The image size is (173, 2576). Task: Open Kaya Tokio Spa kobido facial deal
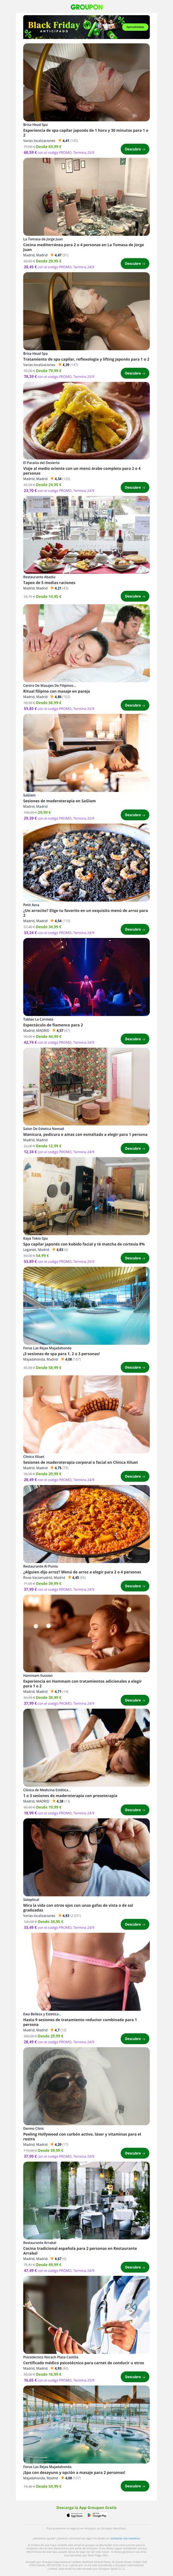[84, 1244]
